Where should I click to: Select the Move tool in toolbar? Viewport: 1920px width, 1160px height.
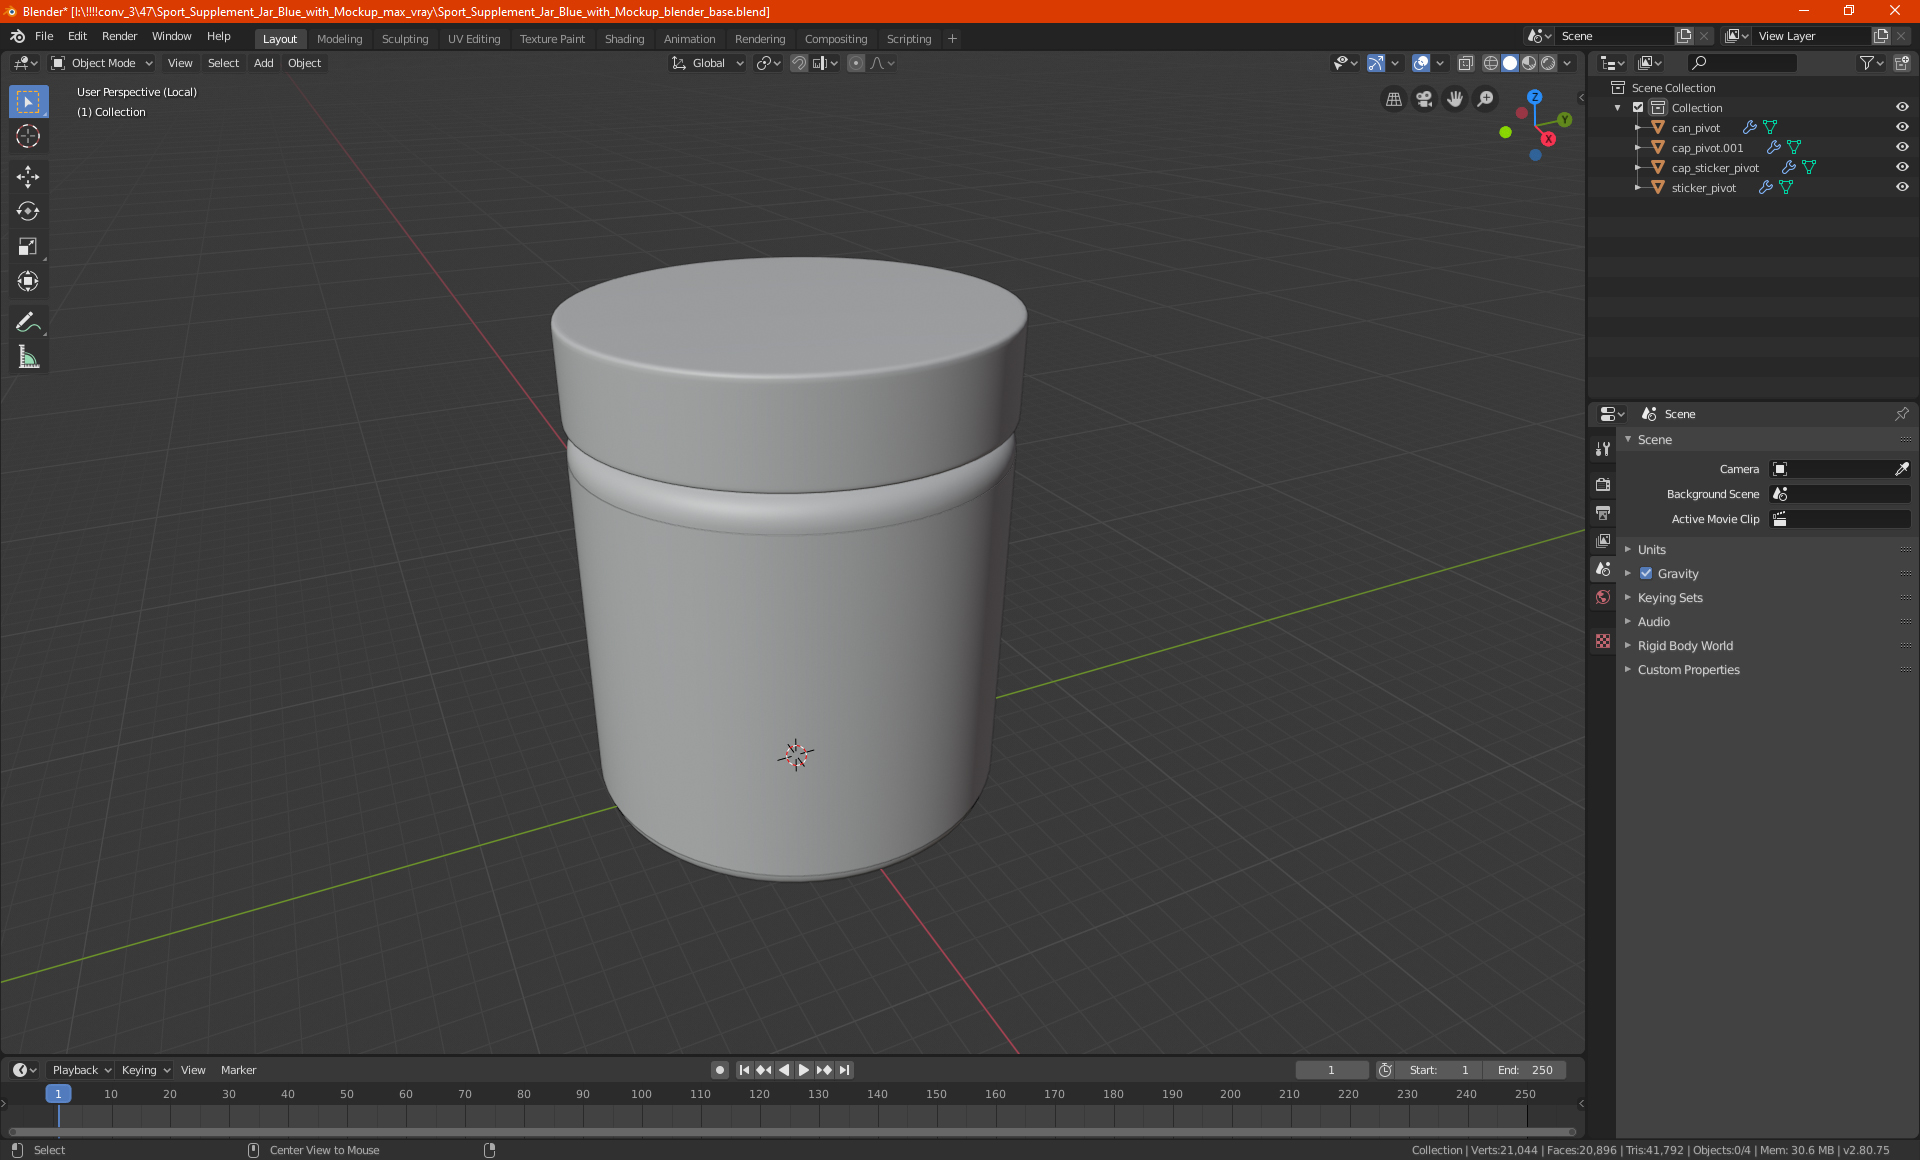click(x=28, y=177)
